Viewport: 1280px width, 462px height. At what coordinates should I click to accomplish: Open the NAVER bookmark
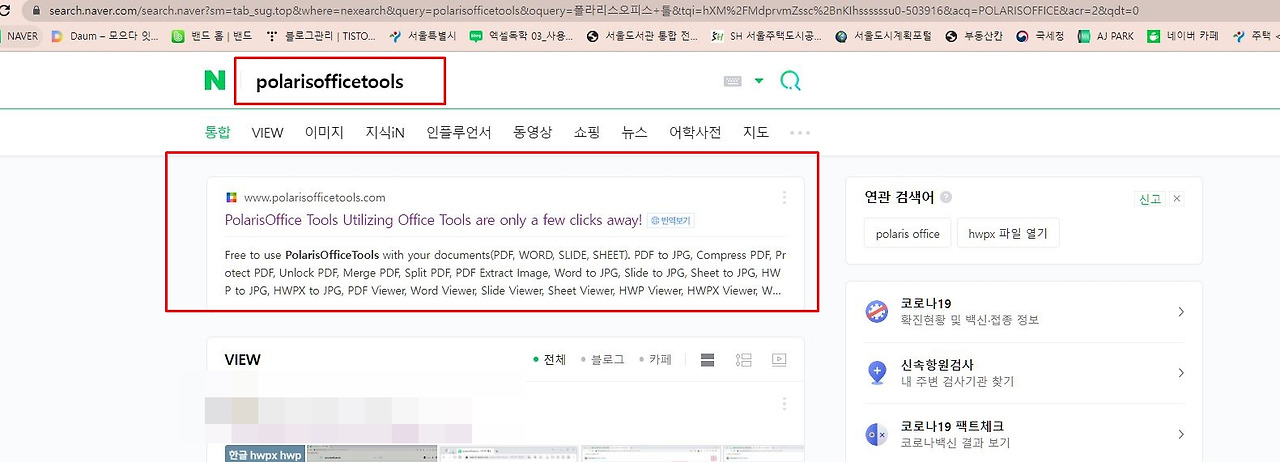pos(22,36)
